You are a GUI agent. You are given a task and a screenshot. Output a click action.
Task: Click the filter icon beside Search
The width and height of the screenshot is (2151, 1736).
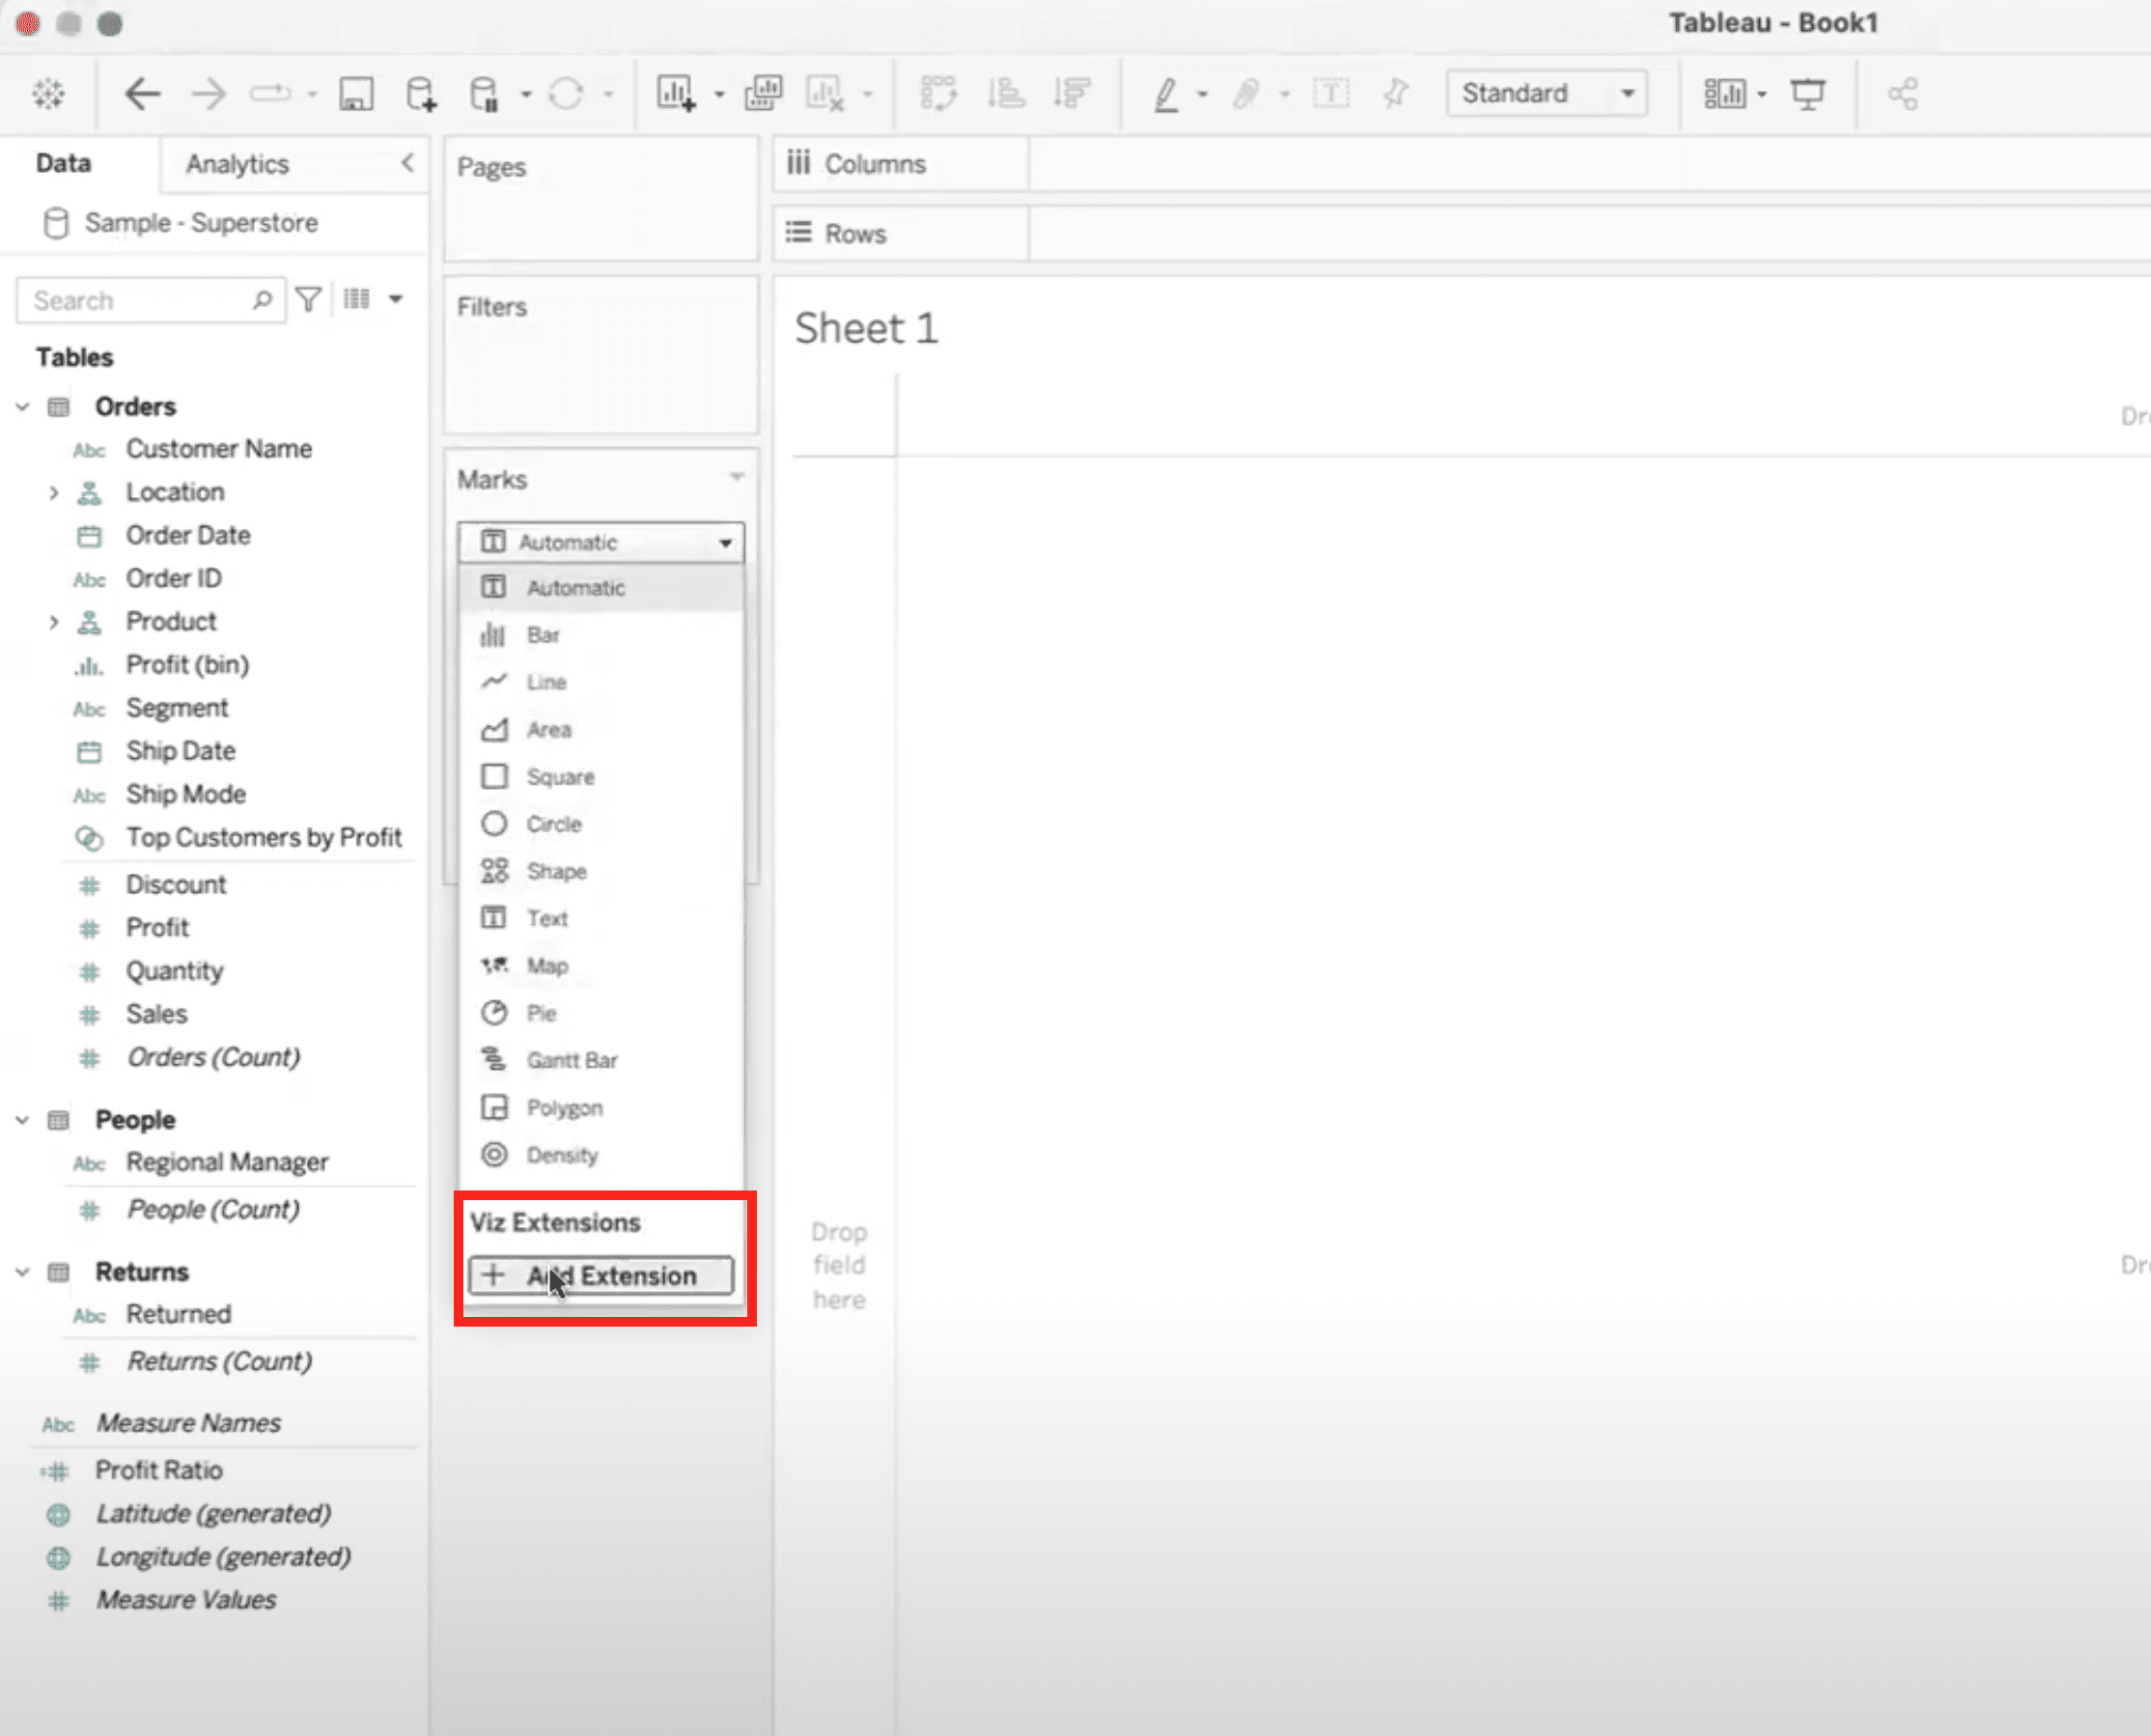(x=309, y=299)
